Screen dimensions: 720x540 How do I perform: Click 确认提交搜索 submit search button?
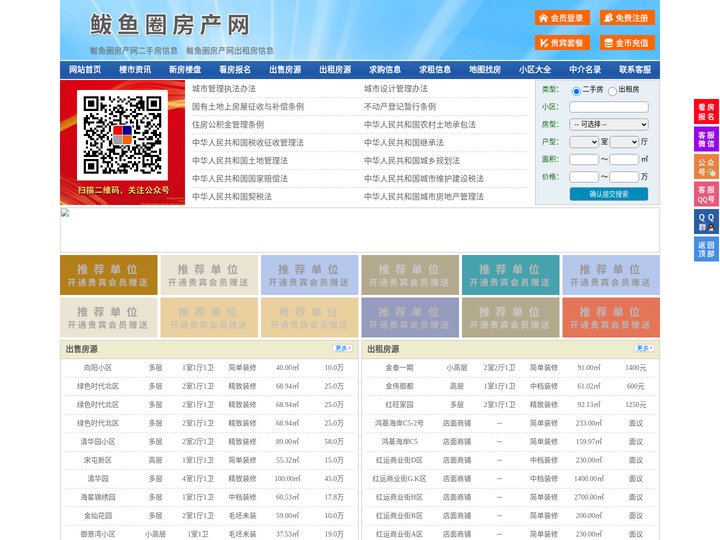609,194
